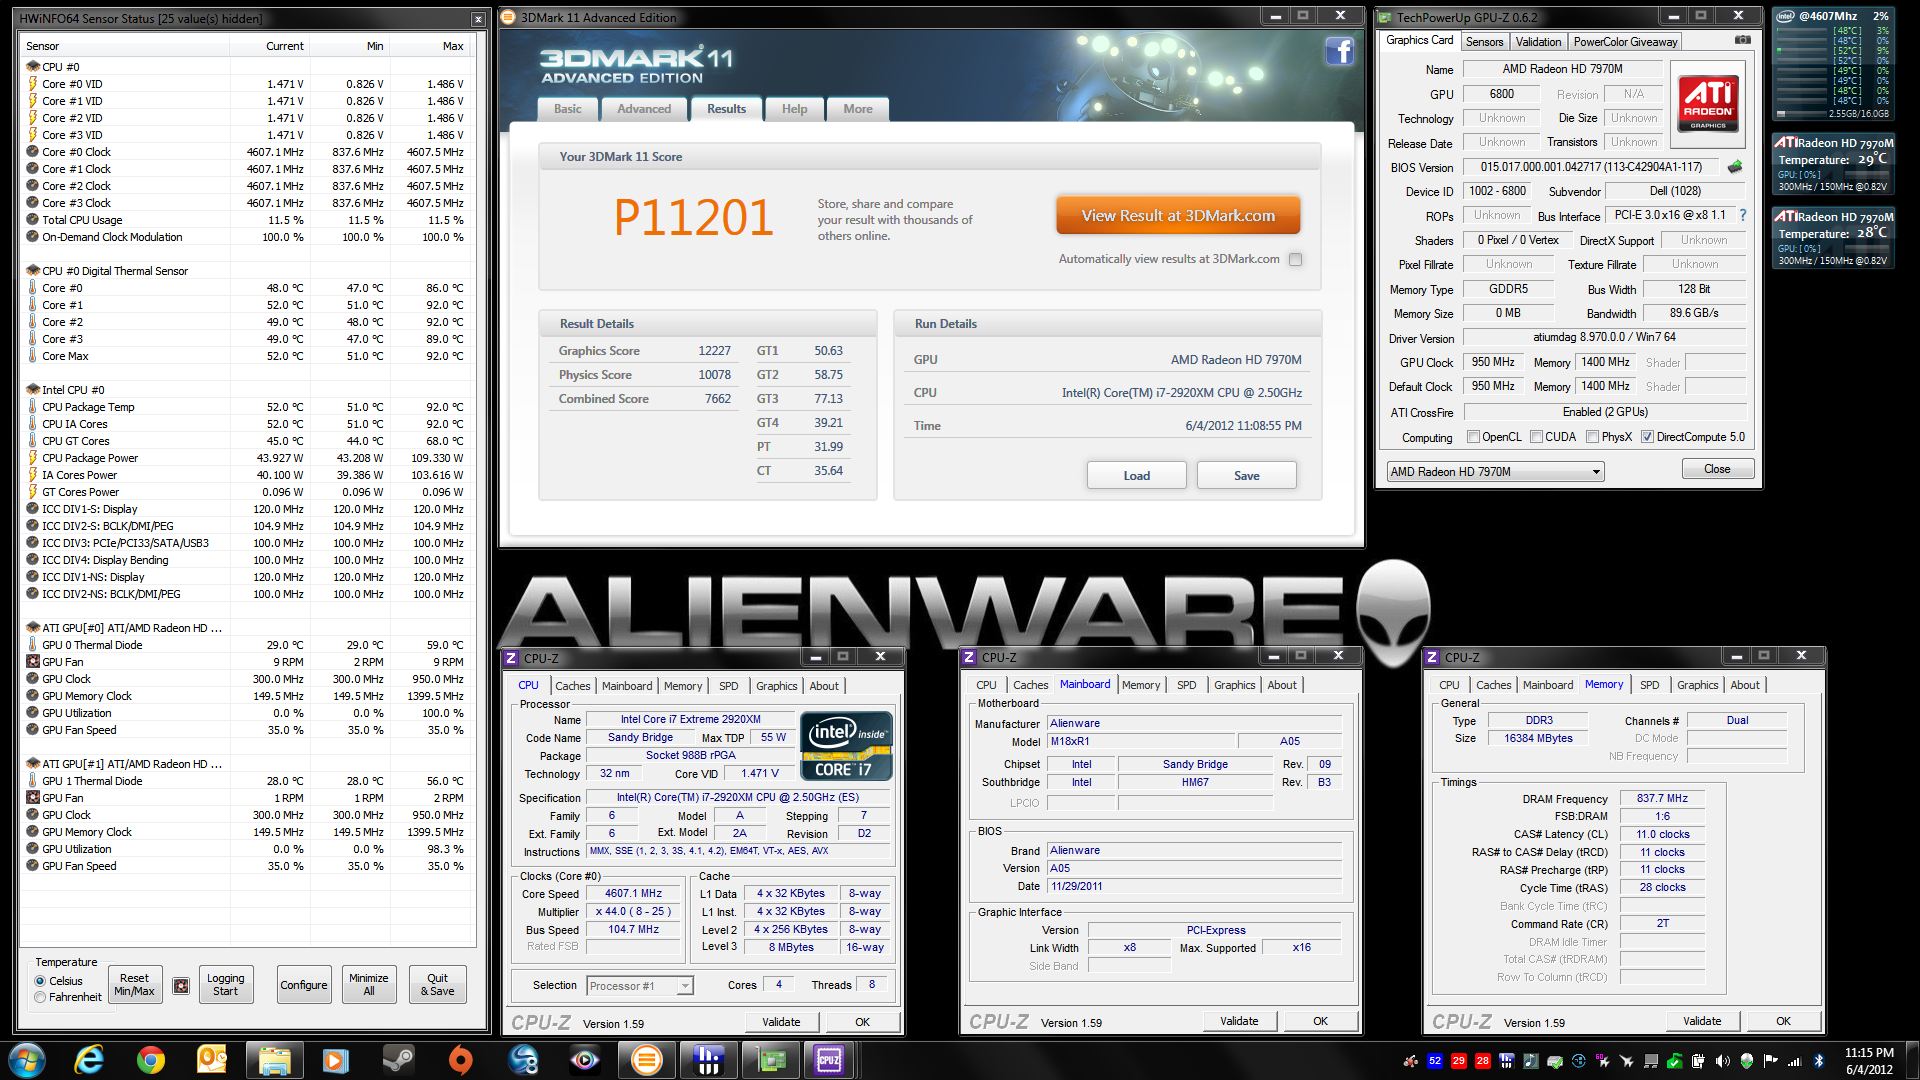Click the Facebook icon in 3DMark 11
Image resolution: width=1920 pixels, height=1080 pixels.
[x=1340, y=51]
